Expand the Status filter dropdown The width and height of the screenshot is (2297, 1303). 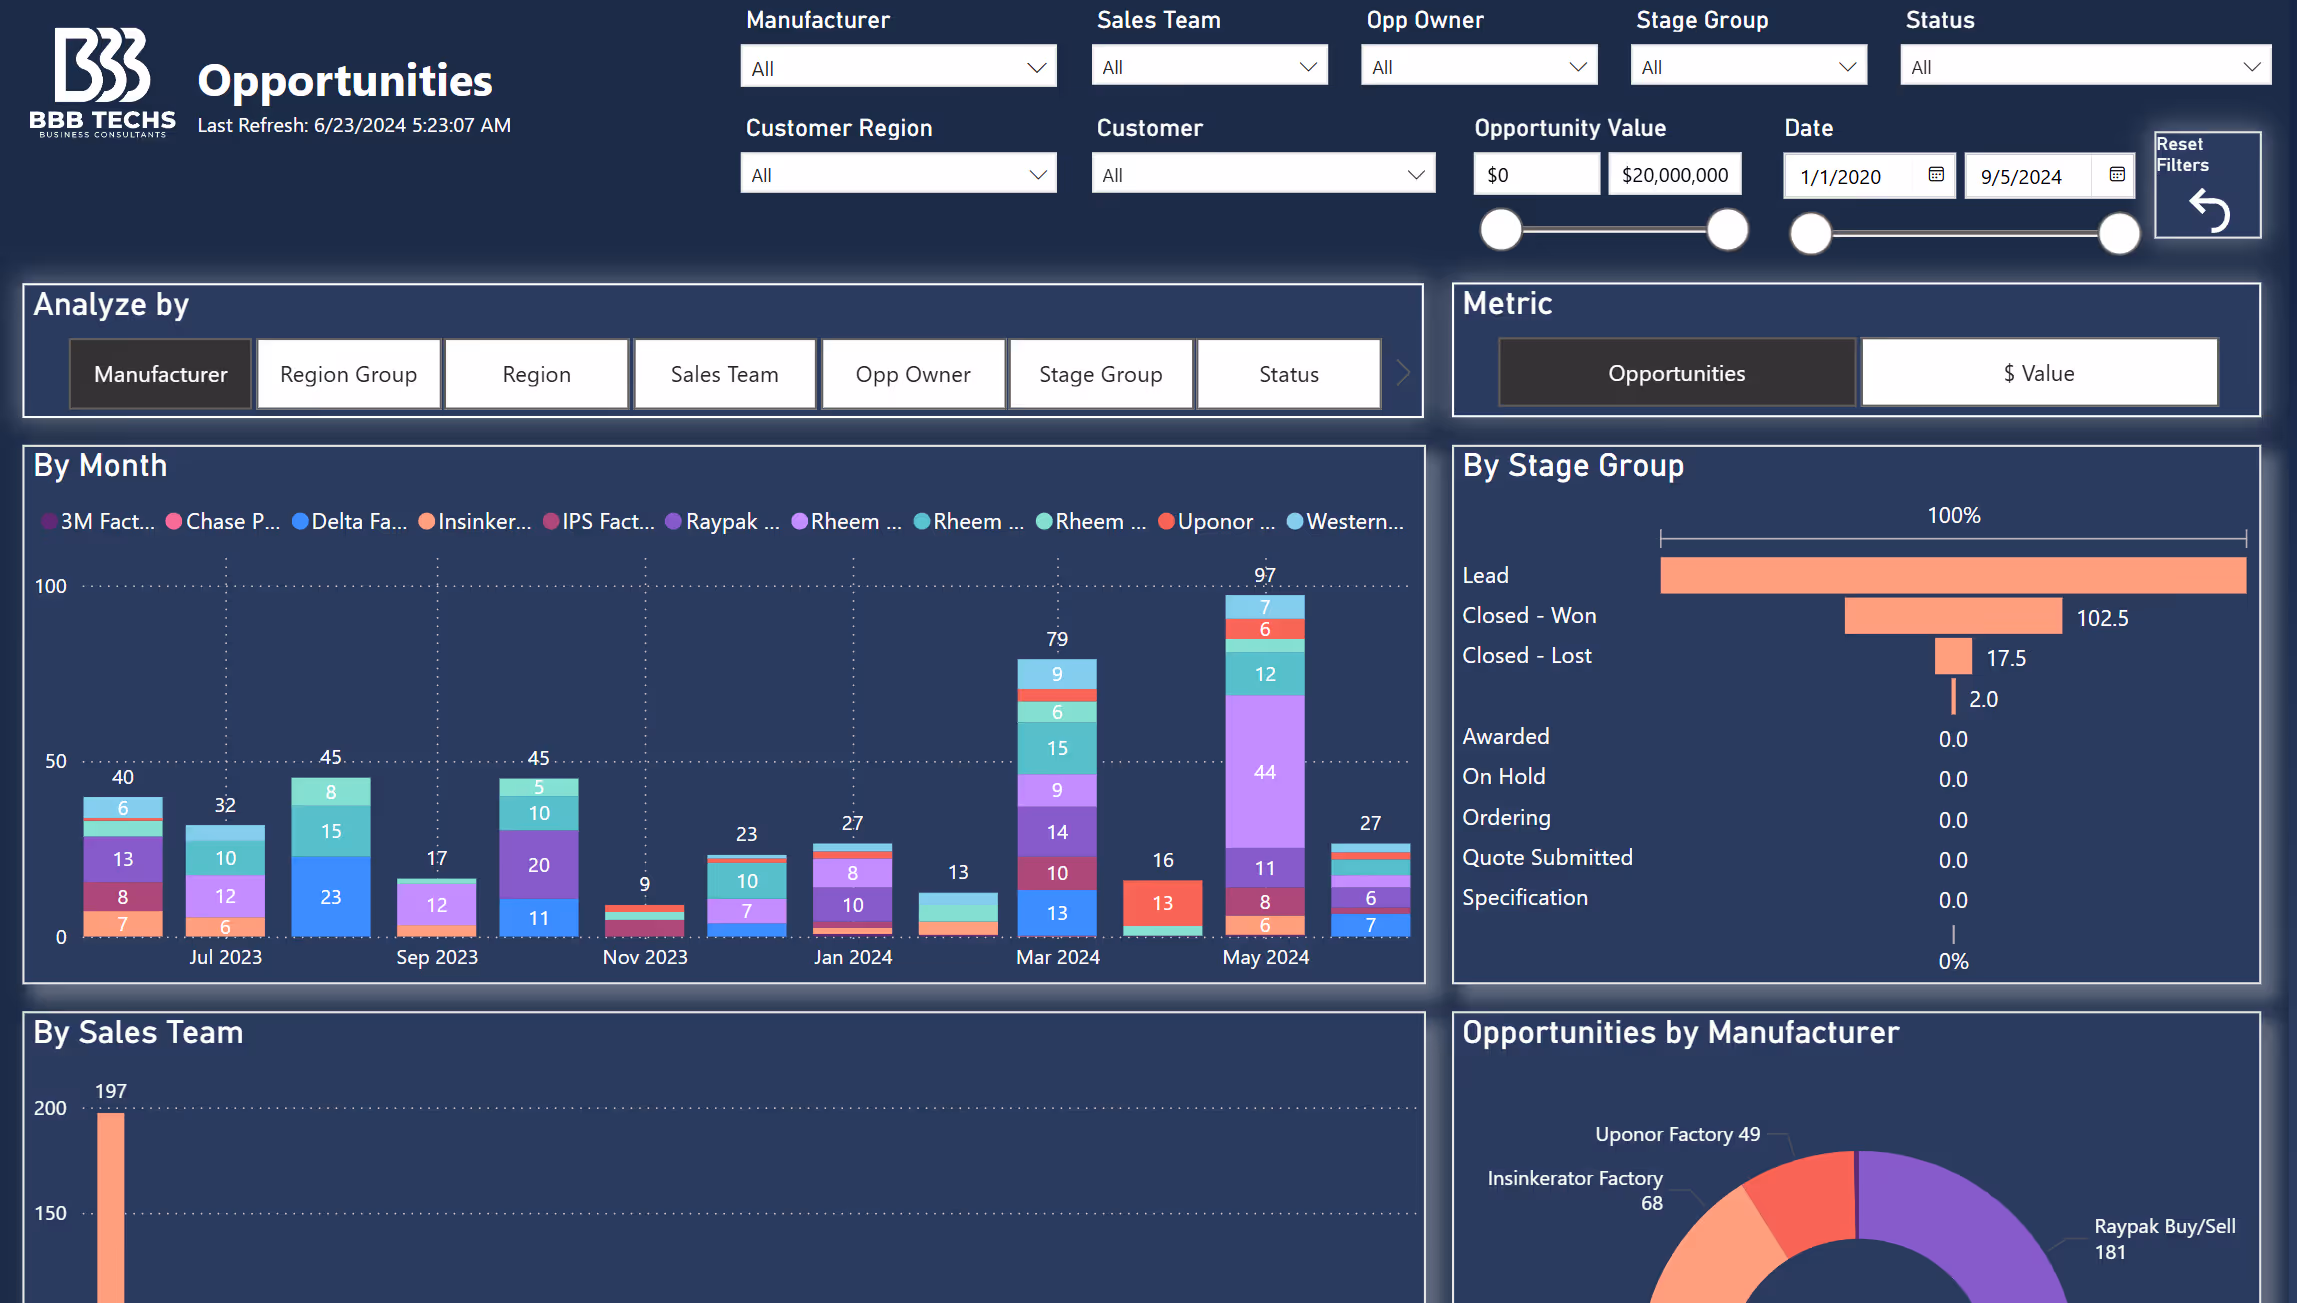click(x=2085, y=67)
